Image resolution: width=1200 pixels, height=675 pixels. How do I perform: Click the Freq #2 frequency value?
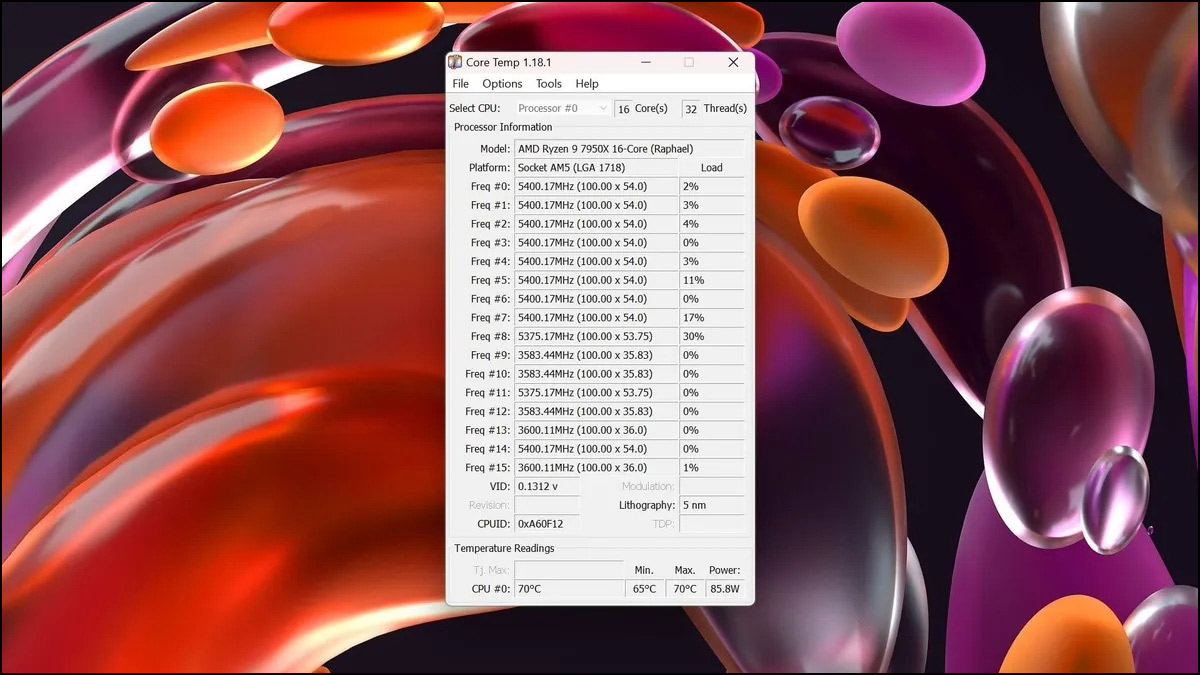pos(596,224)
